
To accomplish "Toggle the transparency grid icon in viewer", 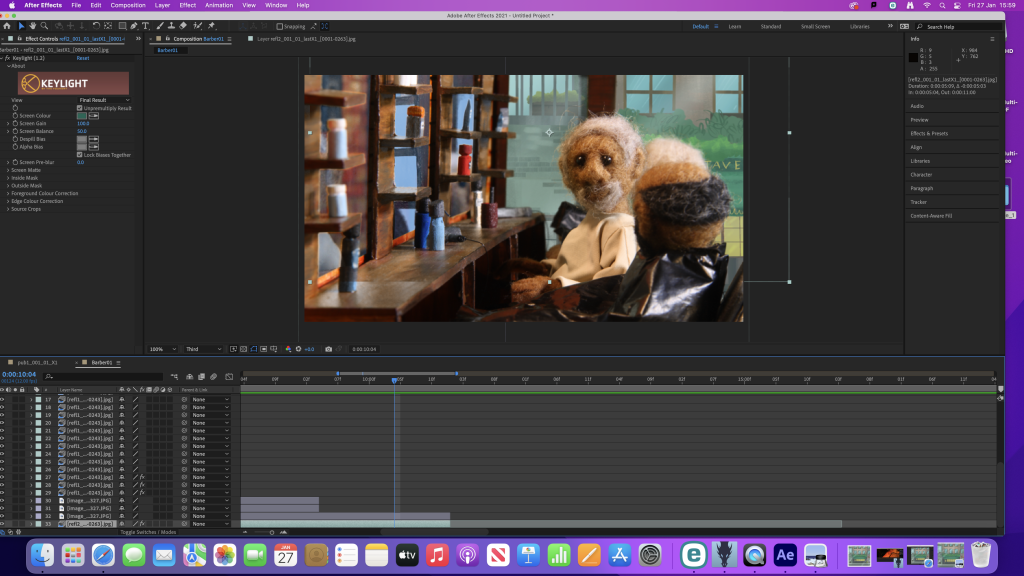I will coord(244,349).
